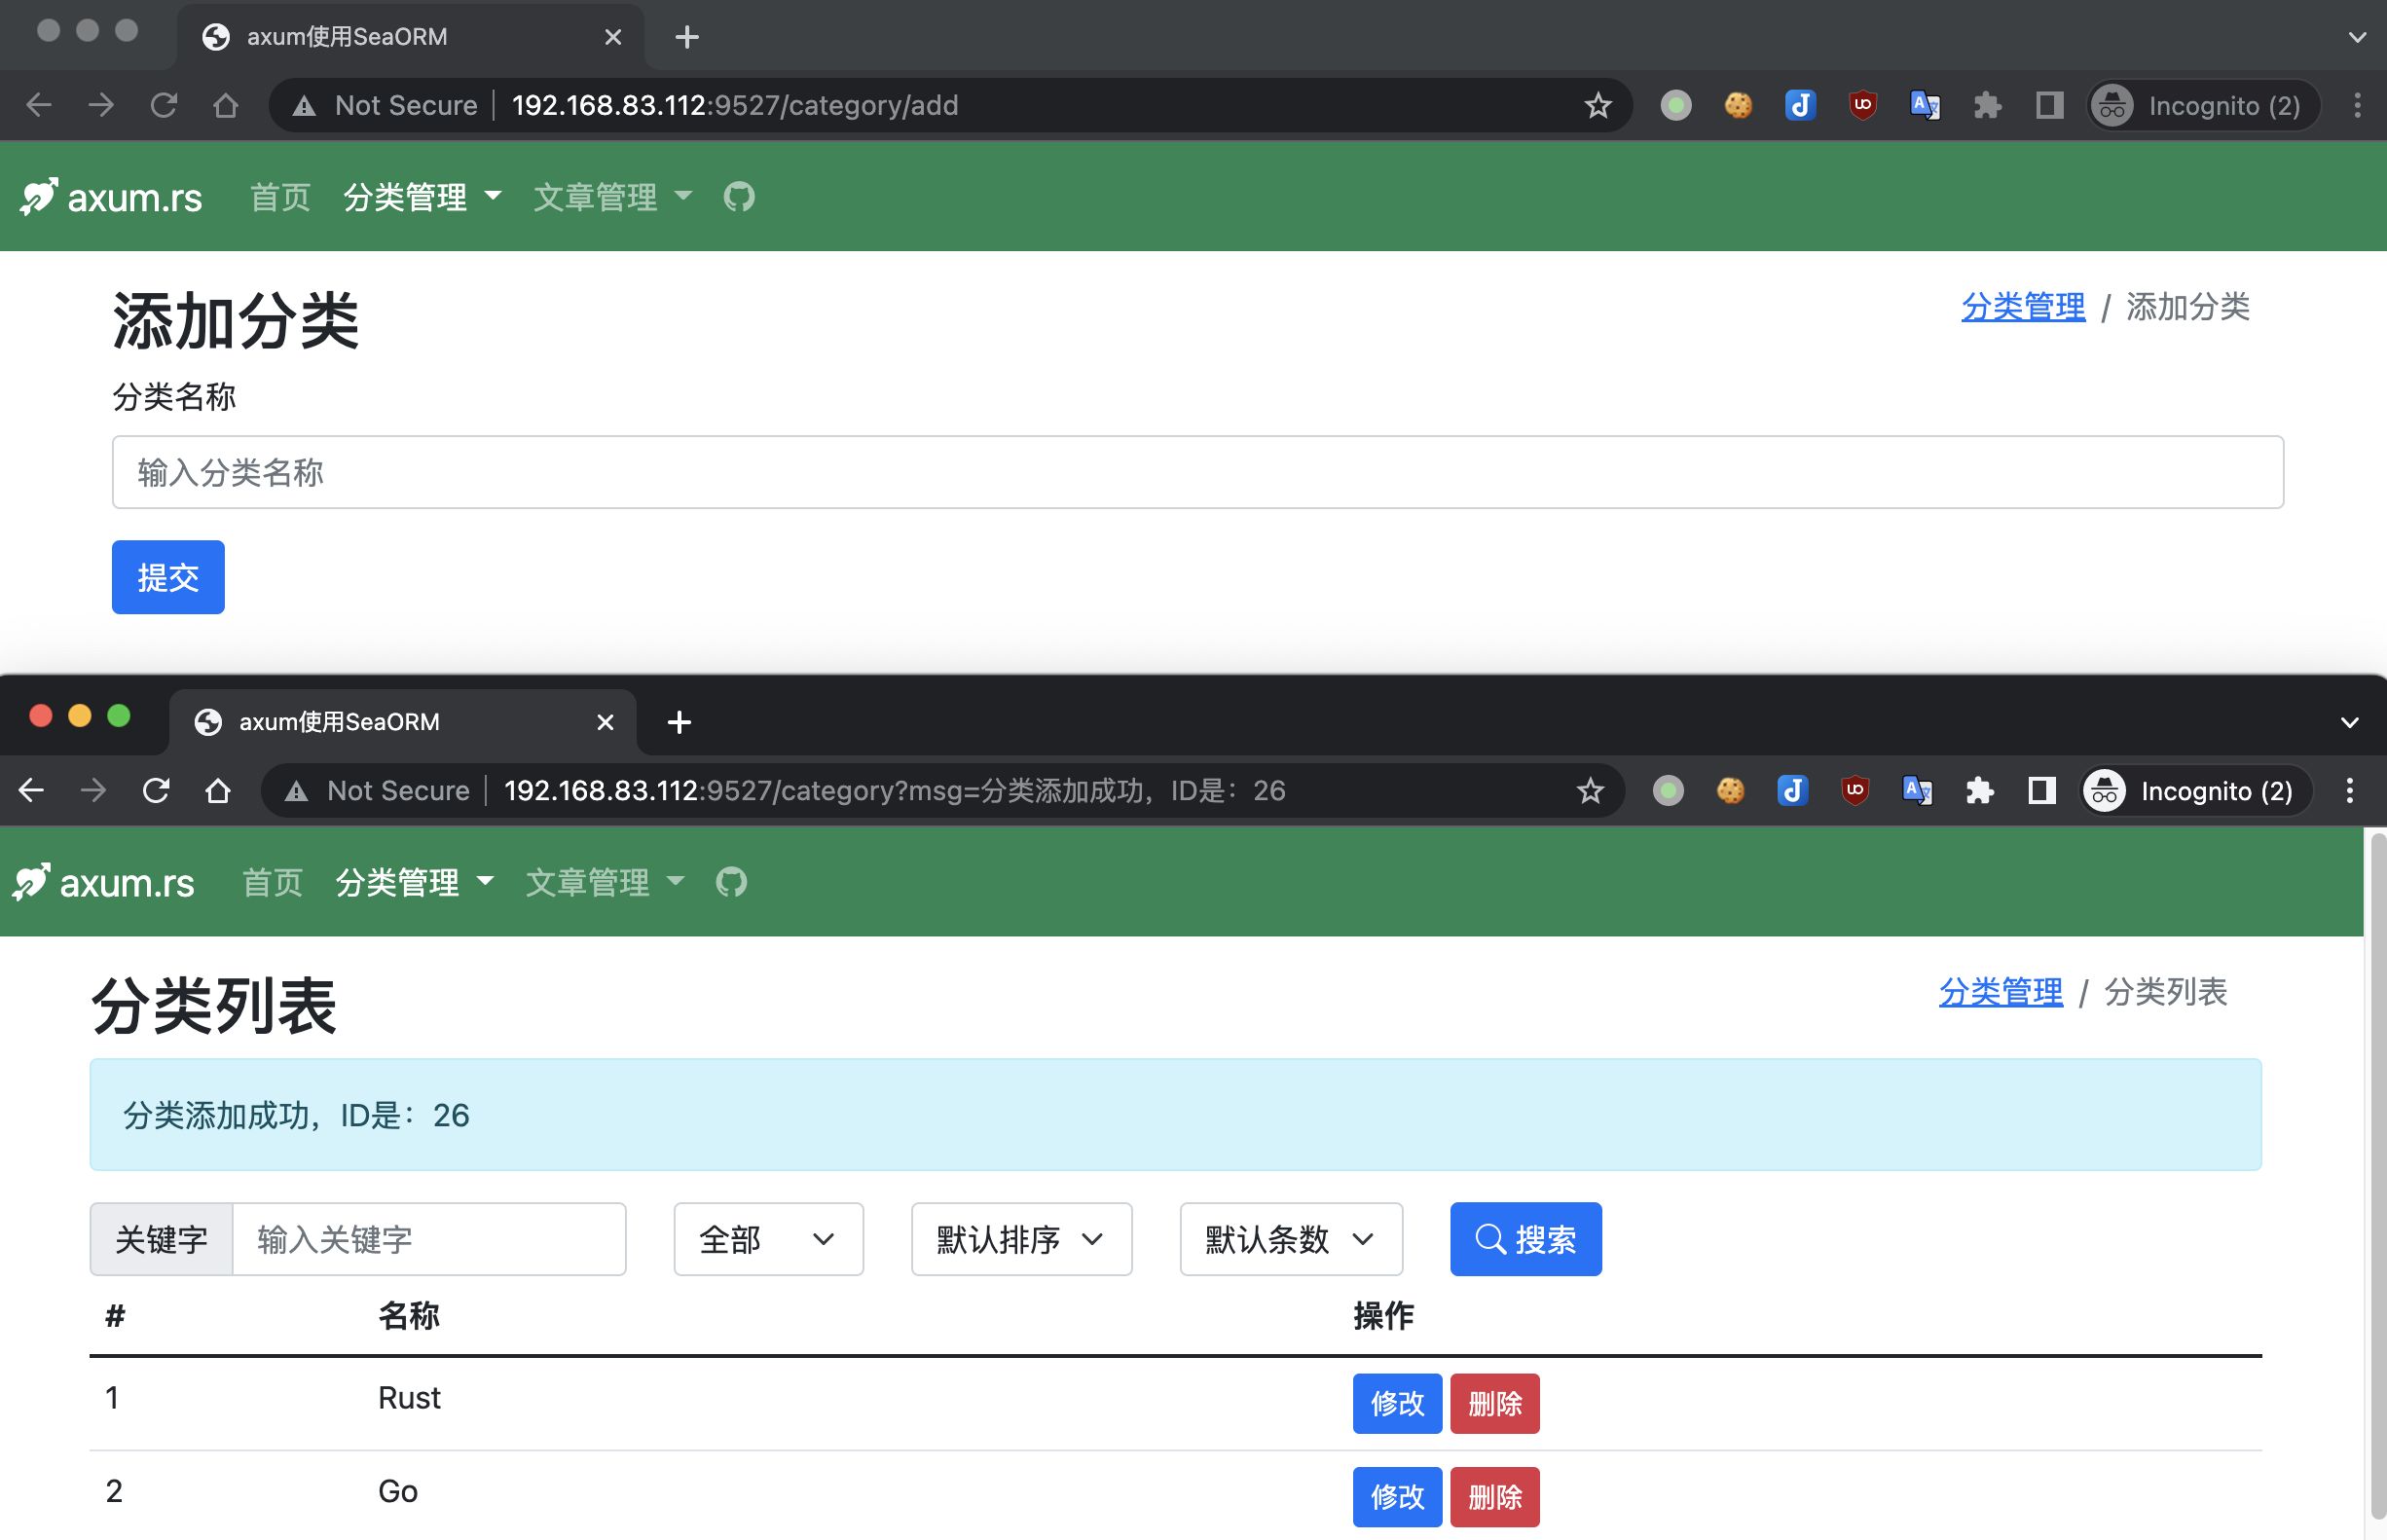Viewport: 2387px width, 1540px height.
Task: Click 删除 button for Go row
Action: click(1494, 1496)
